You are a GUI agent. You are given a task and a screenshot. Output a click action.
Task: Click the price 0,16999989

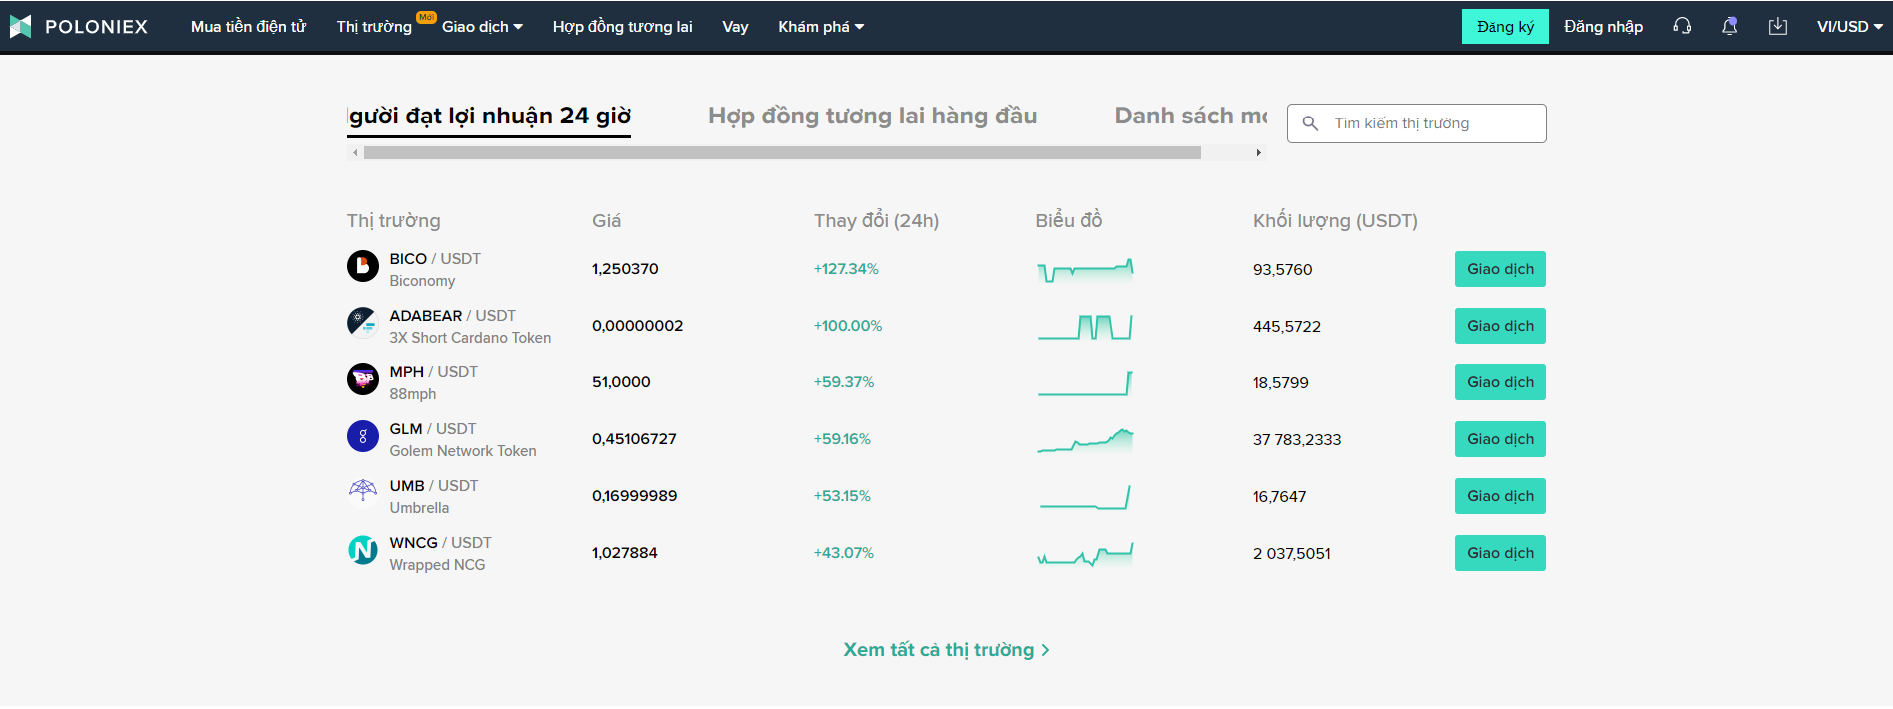pyautogui.click(x=634, y=496)
